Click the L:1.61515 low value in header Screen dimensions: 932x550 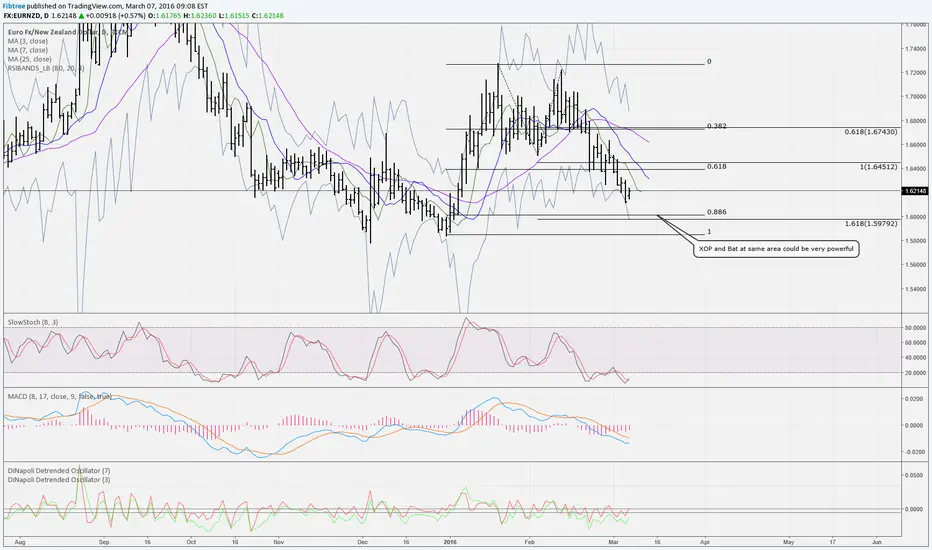tap(234, 14)
